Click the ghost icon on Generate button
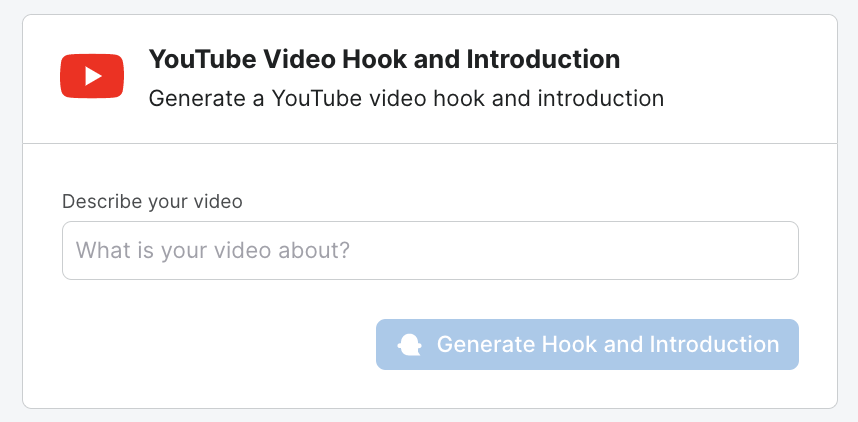Image resolution: width=858 pixels, height=422 pixels. [x=409, y=345]
